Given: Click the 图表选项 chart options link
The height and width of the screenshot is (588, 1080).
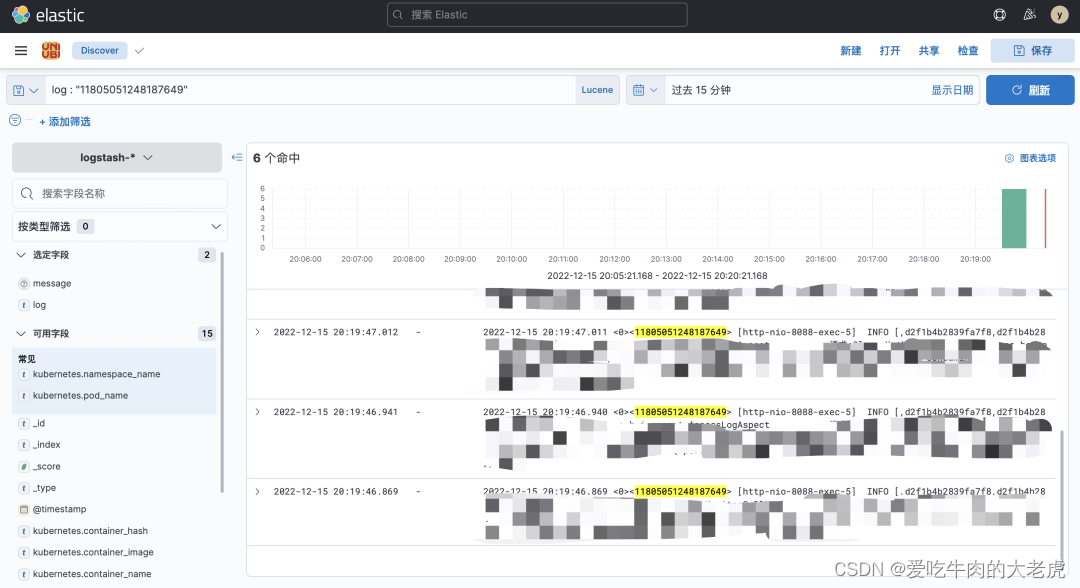Looking at the screenshot, I should coord(1037,158).
